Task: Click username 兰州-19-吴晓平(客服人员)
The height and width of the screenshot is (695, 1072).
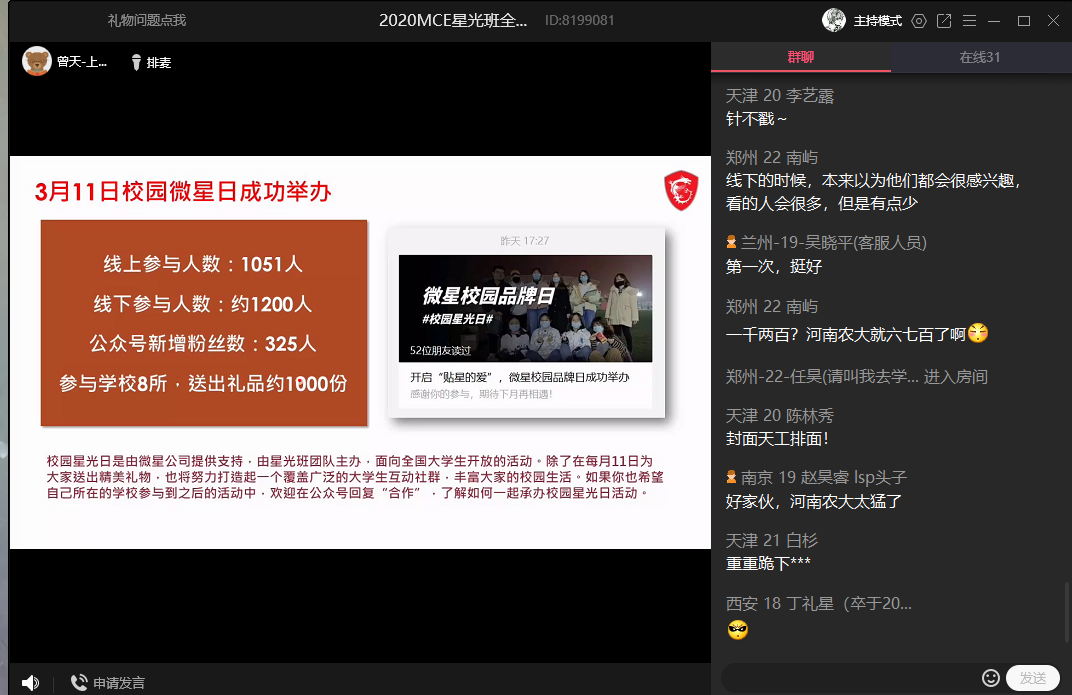Action: coord(833,243)
